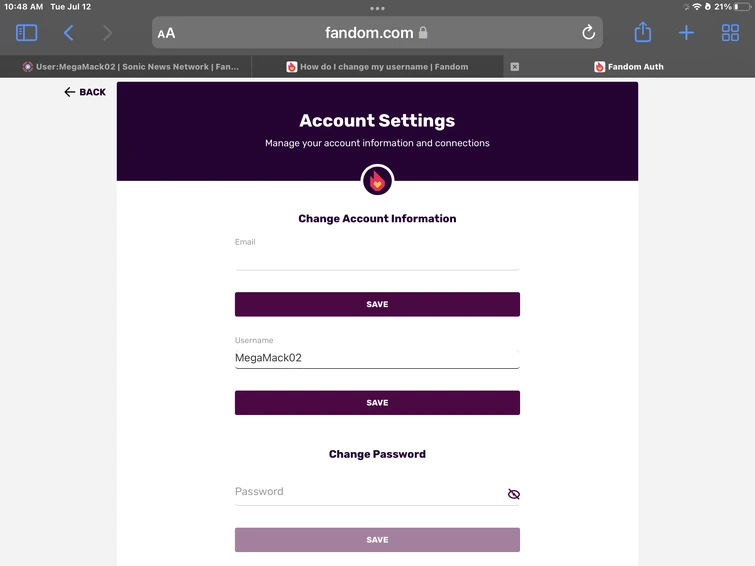Click the Fandom flame logo

tap(377, 181)
